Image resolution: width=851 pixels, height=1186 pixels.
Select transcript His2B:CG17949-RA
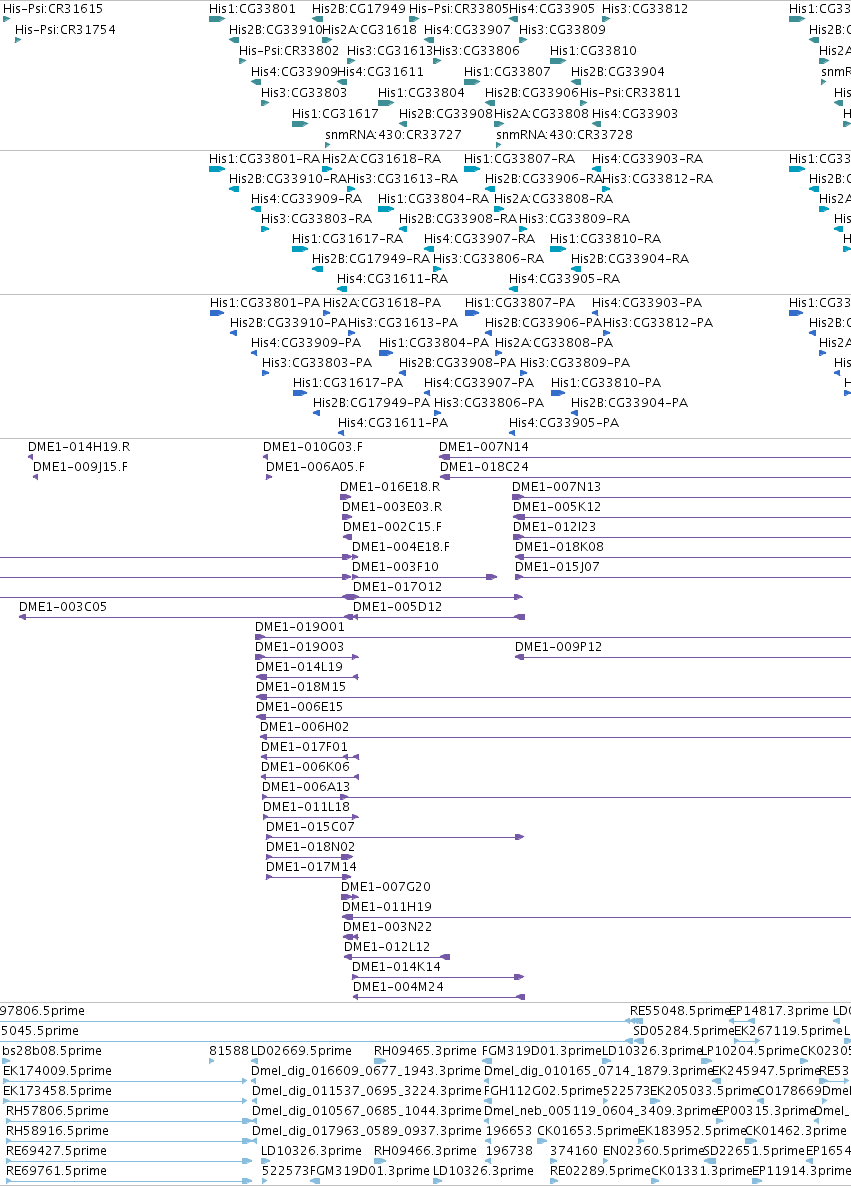point(371,259)
